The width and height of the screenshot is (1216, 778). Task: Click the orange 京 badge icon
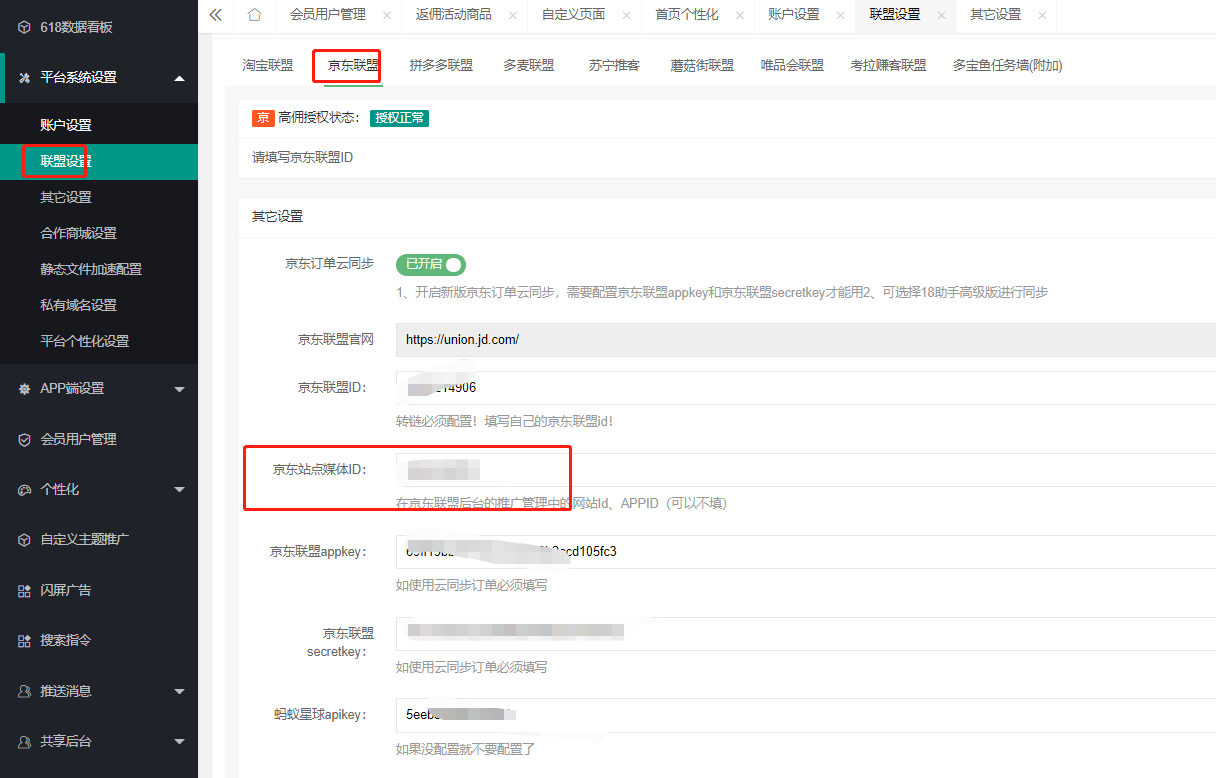click(x=263, y=118)
